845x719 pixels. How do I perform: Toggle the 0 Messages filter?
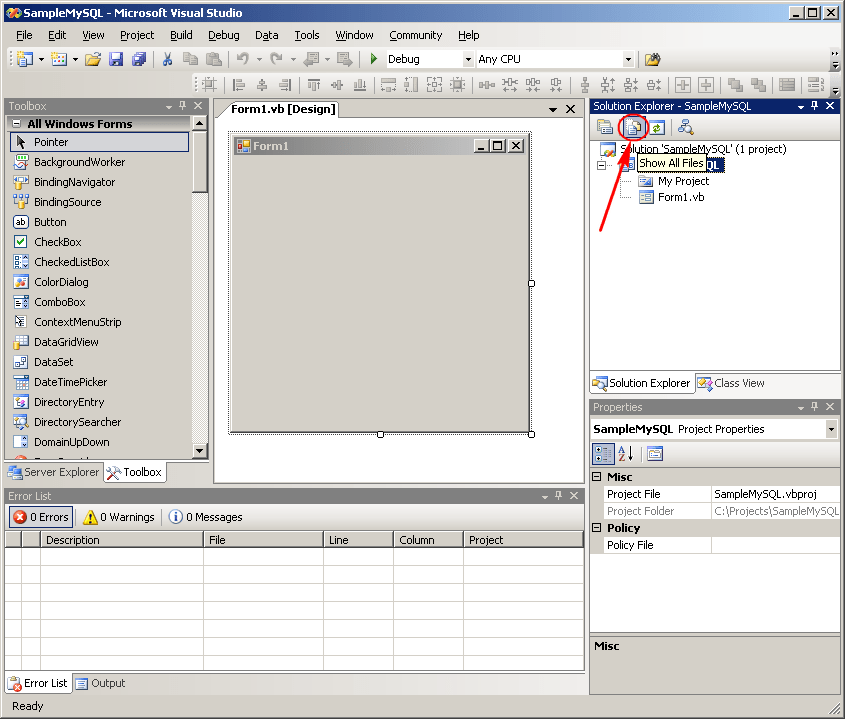click(205, 517)
